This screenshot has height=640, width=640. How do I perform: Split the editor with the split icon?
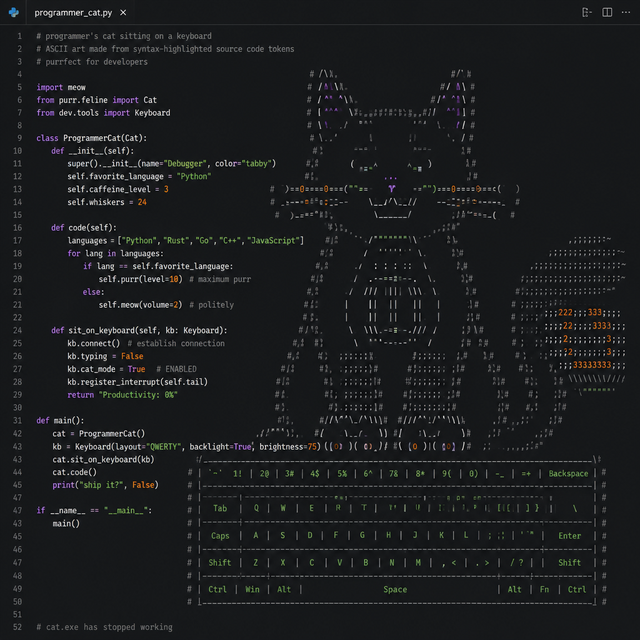click(x=607, y=13)
